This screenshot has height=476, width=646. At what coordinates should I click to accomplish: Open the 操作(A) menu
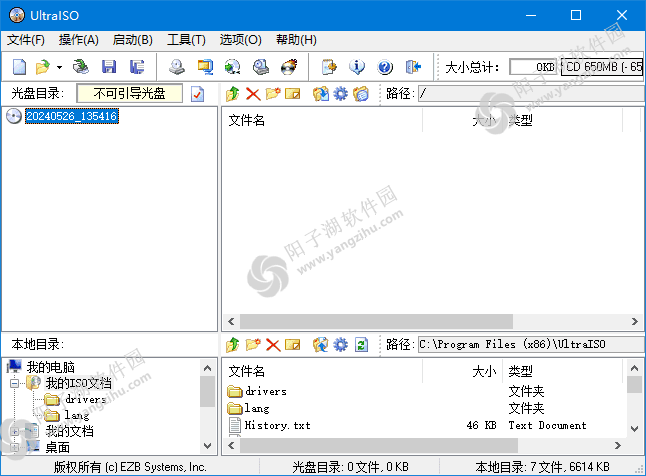coord(78,40)
